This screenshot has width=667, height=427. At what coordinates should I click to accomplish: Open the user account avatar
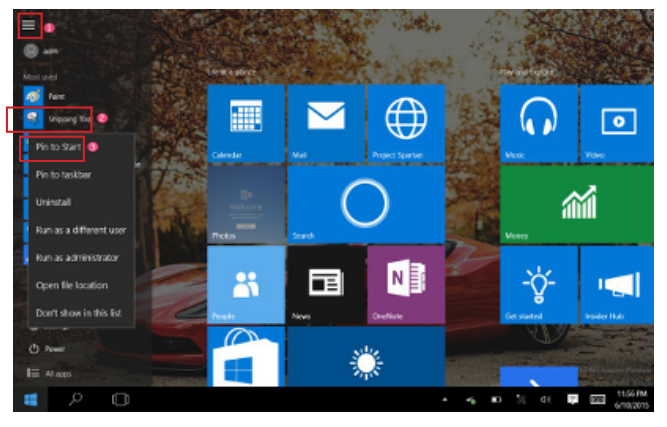point(31,51)
